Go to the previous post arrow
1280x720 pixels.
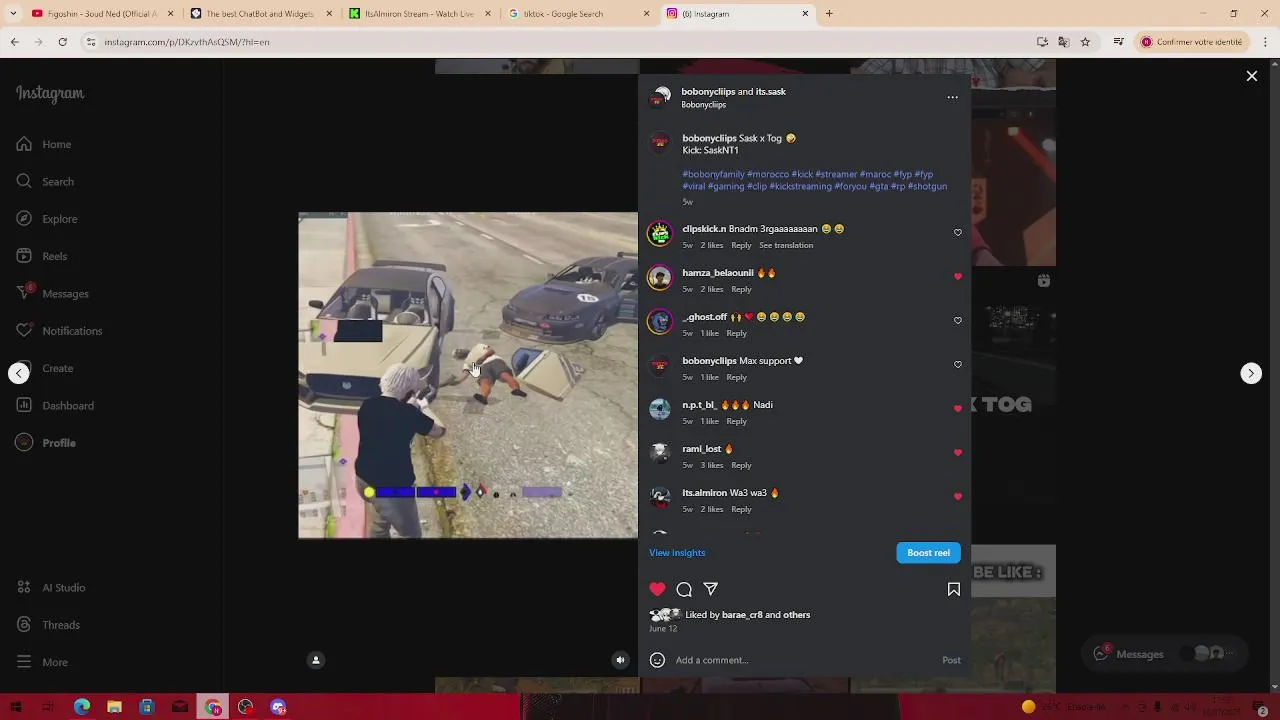[19, 373]
